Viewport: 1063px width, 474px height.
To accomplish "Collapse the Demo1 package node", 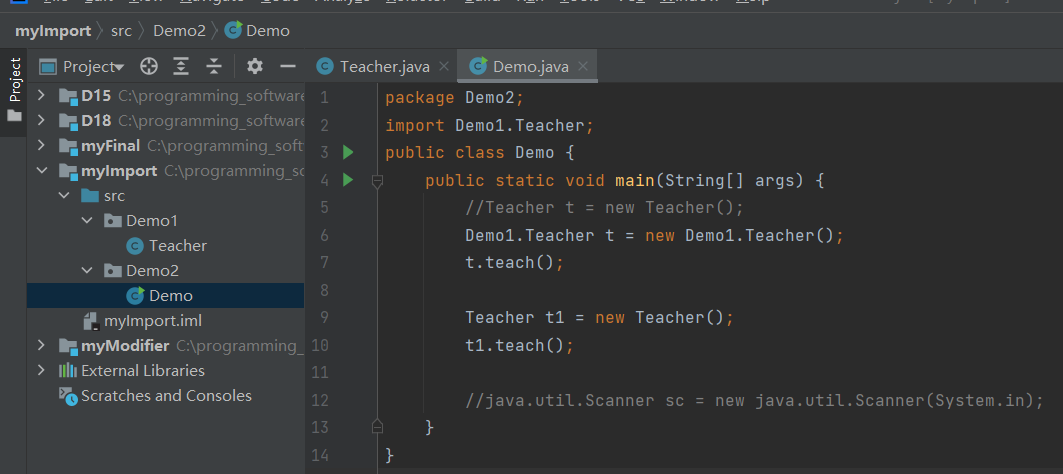I will [87, 221].
